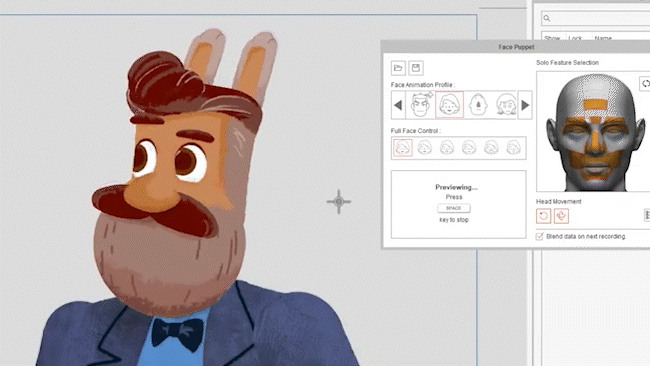Open a face puppet profile file
Image resolution: width=650 pixels, height=366 pixels.
(x=398, y=68)
